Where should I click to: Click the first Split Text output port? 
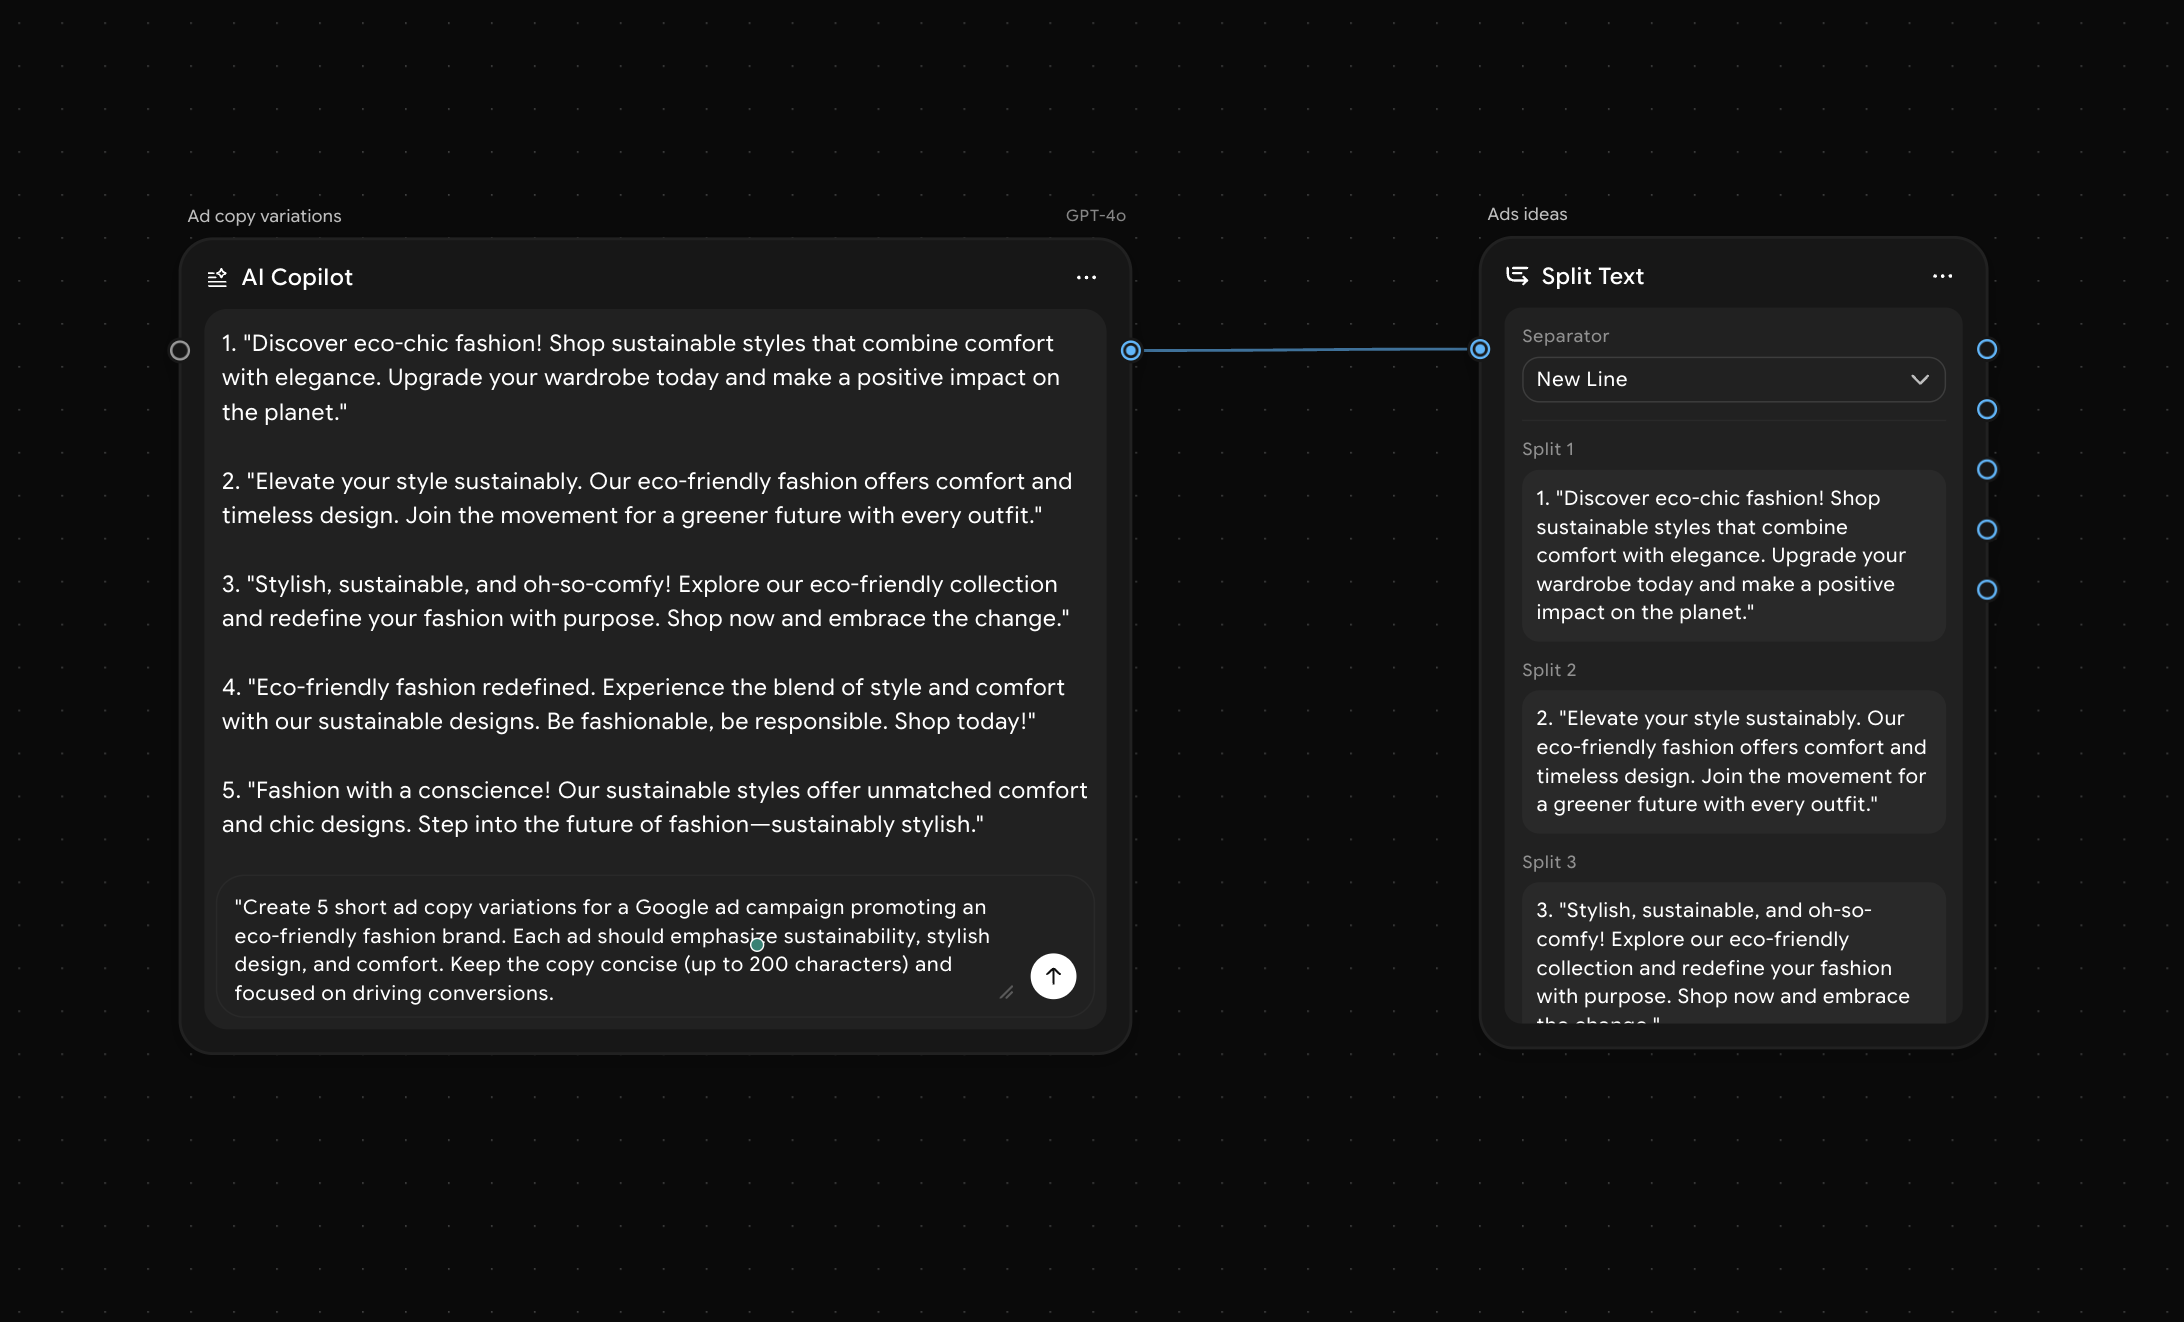coord(1987,349)
